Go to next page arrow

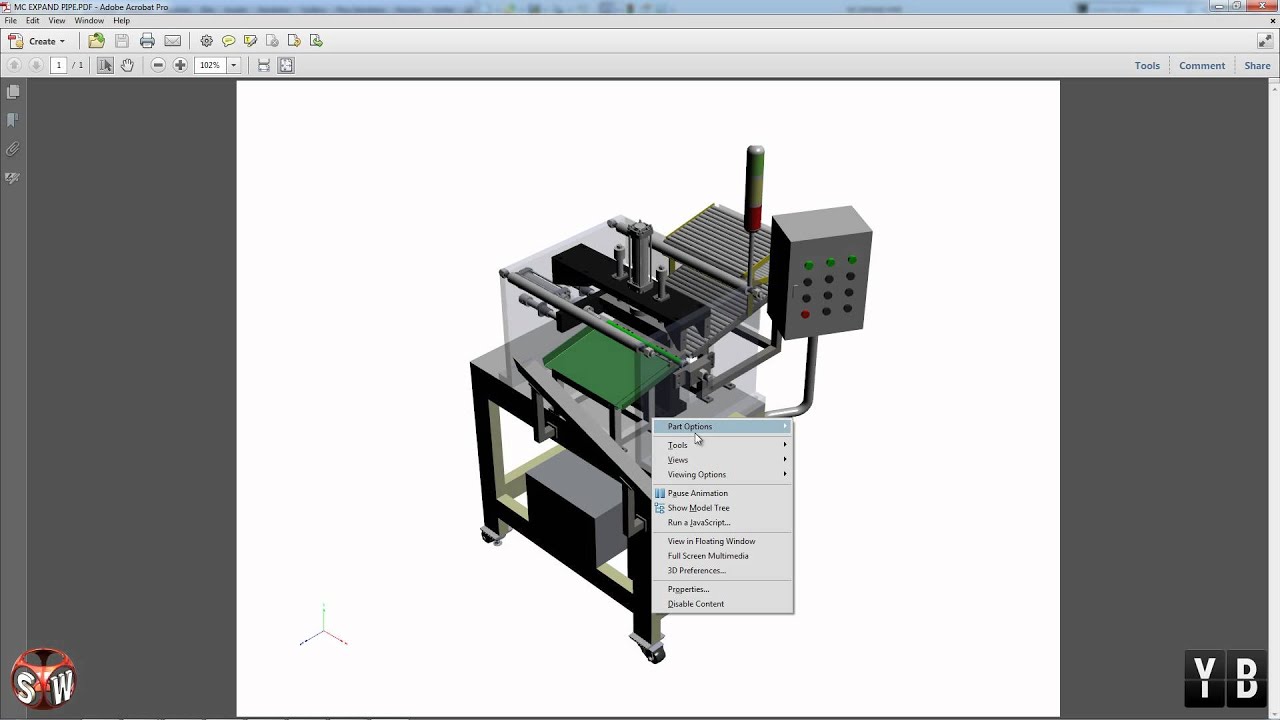pos(36,65)
